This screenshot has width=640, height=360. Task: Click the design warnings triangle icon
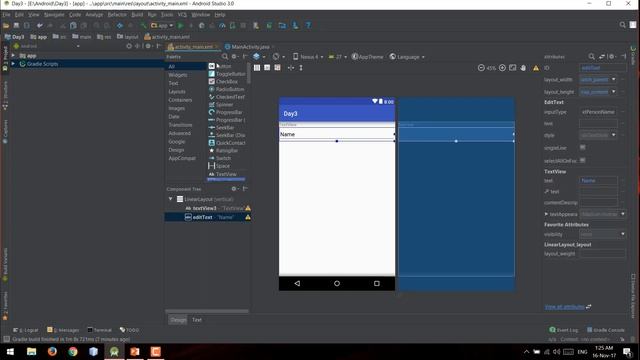pyautogui.click(x=536, y=68)
